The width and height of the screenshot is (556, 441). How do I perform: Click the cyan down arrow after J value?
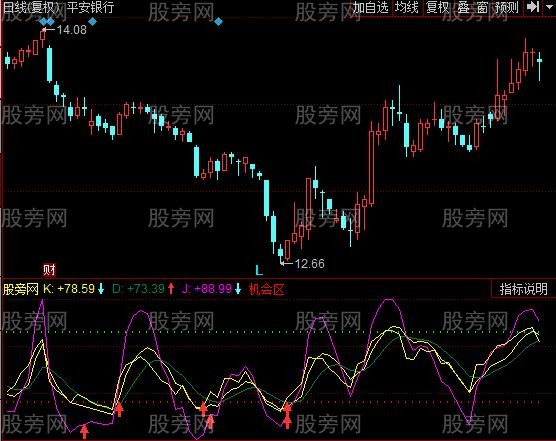pos(238,289)
